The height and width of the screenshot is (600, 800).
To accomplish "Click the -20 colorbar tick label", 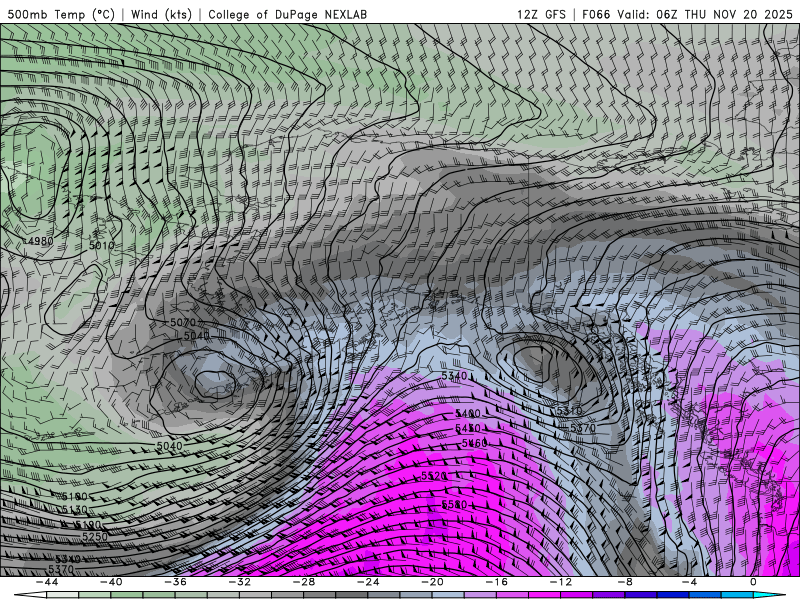I will 432,582.
